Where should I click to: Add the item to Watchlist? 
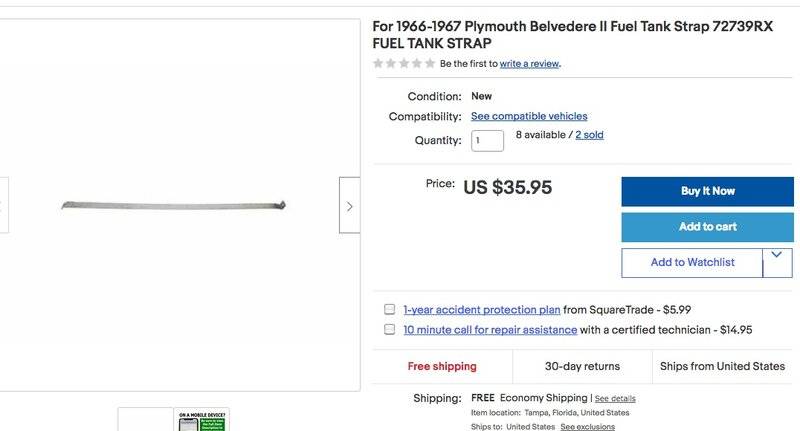point(692,263)
